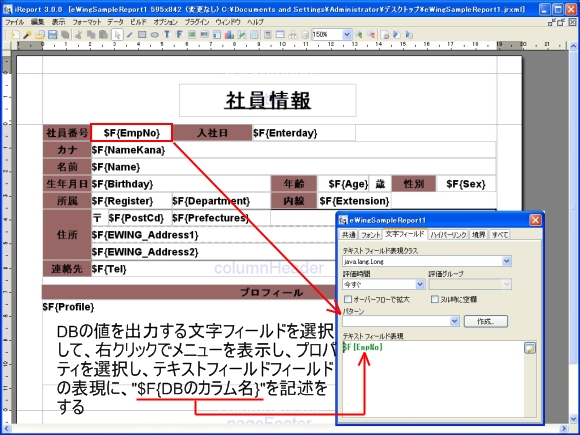Switch to the 境界 tab
Image resolution: width=580 pixels, height=435 pixels.
[x=479, y=235]
